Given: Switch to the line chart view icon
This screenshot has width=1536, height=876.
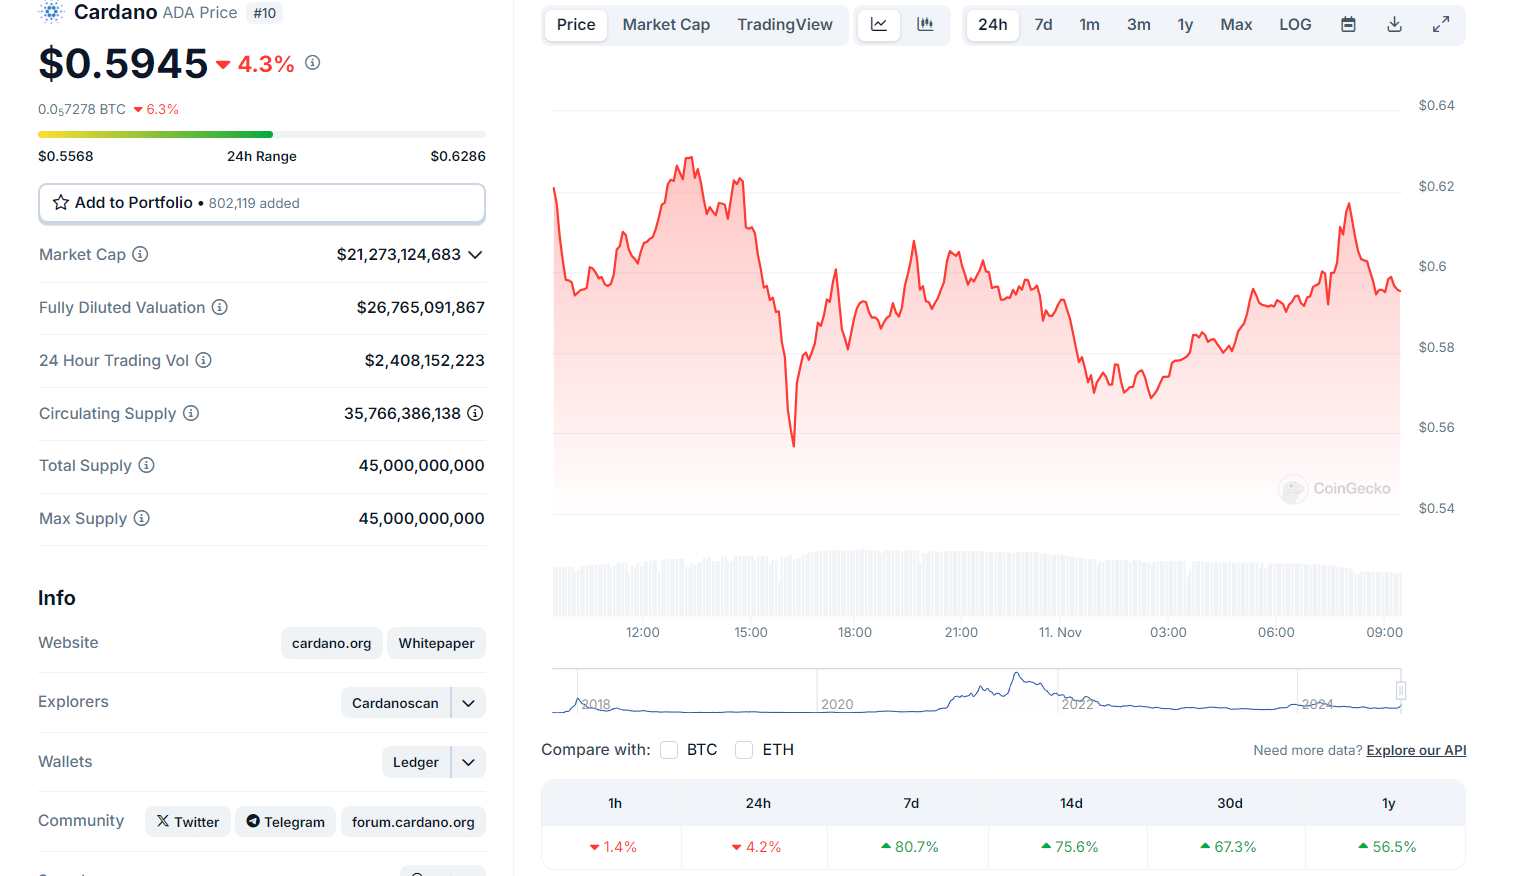Looking at the screenshot, I should 879,25.
